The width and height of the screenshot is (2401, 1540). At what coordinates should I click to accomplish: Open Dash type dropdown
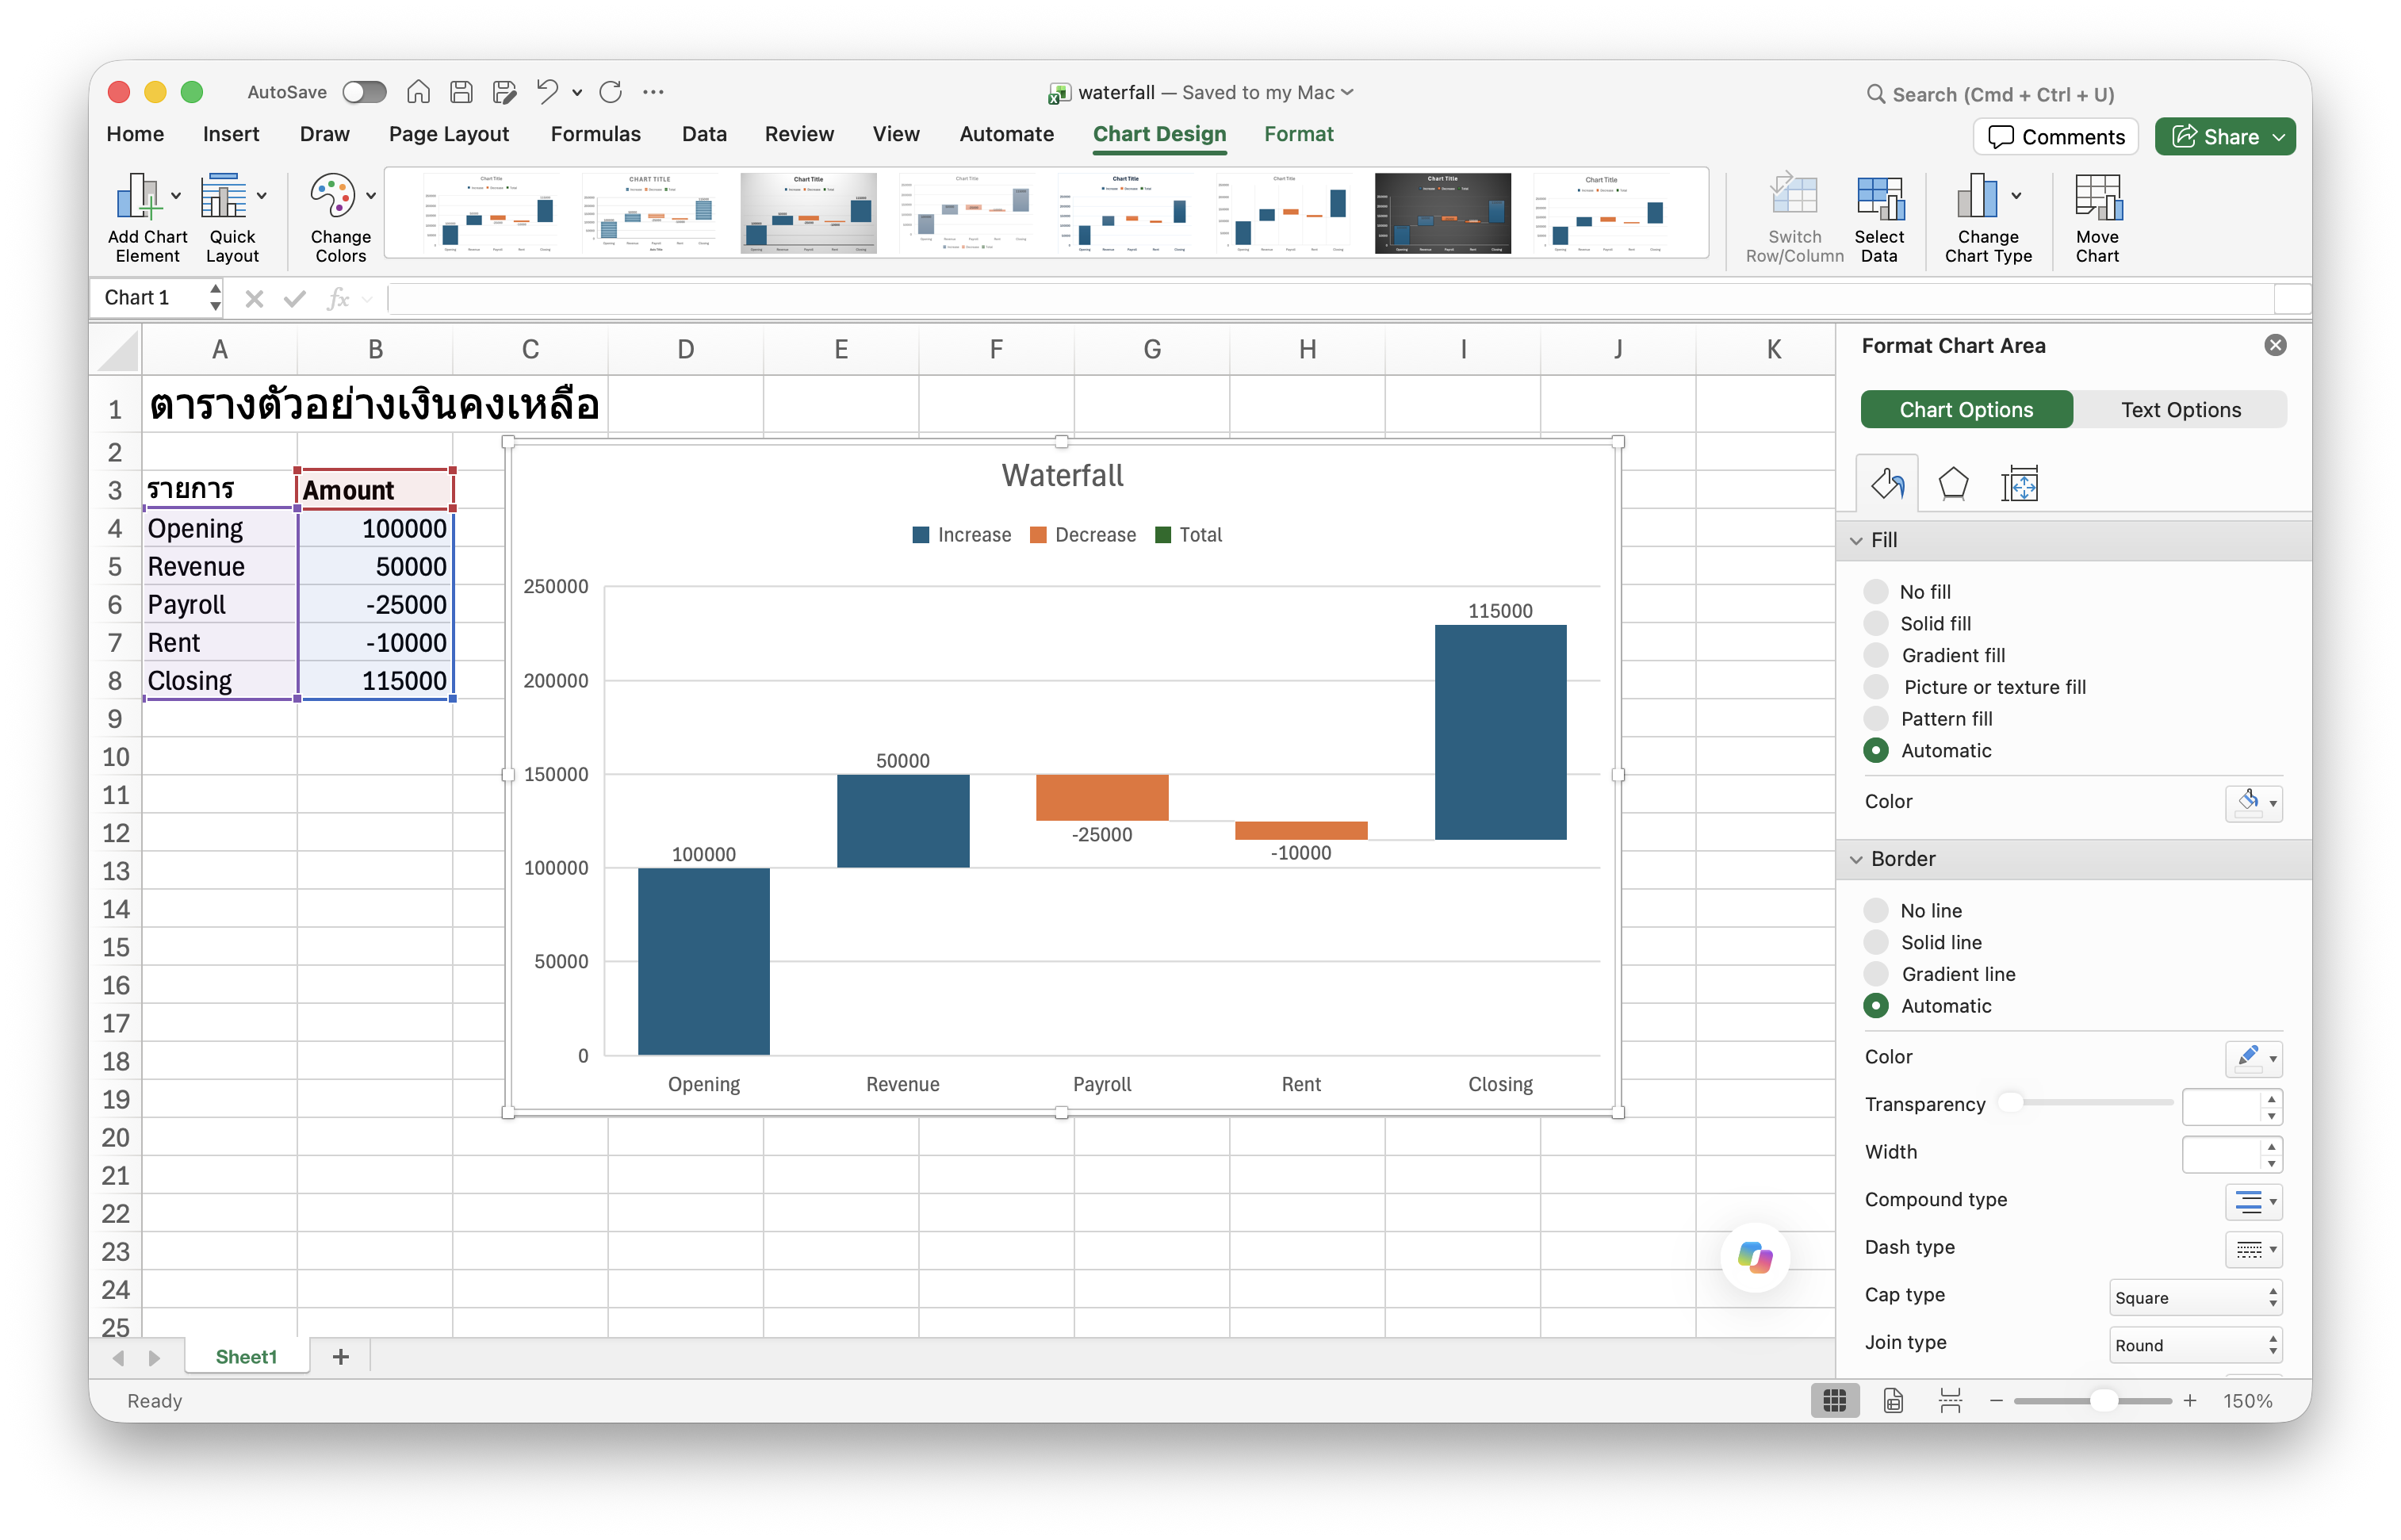point(2253,1249)
